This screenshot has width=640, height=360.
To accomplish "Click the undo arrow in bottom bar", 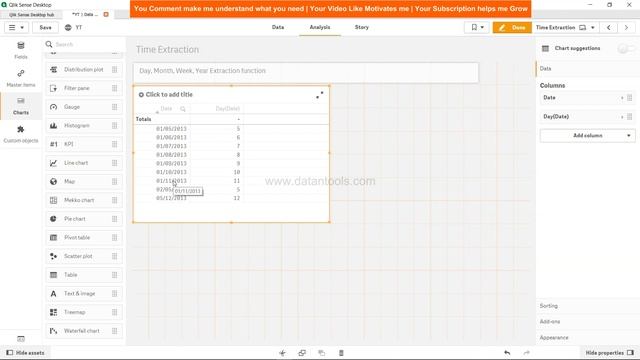I will click(507, 353).
